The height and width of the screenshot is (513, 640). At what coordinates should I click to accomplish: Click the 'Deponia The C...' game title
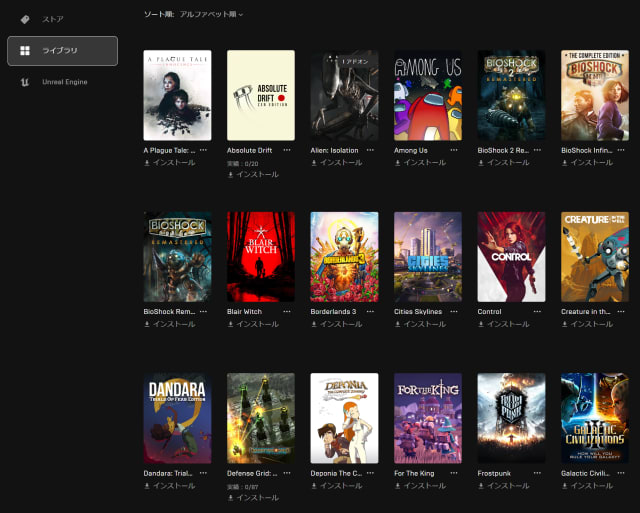point(336,473)
